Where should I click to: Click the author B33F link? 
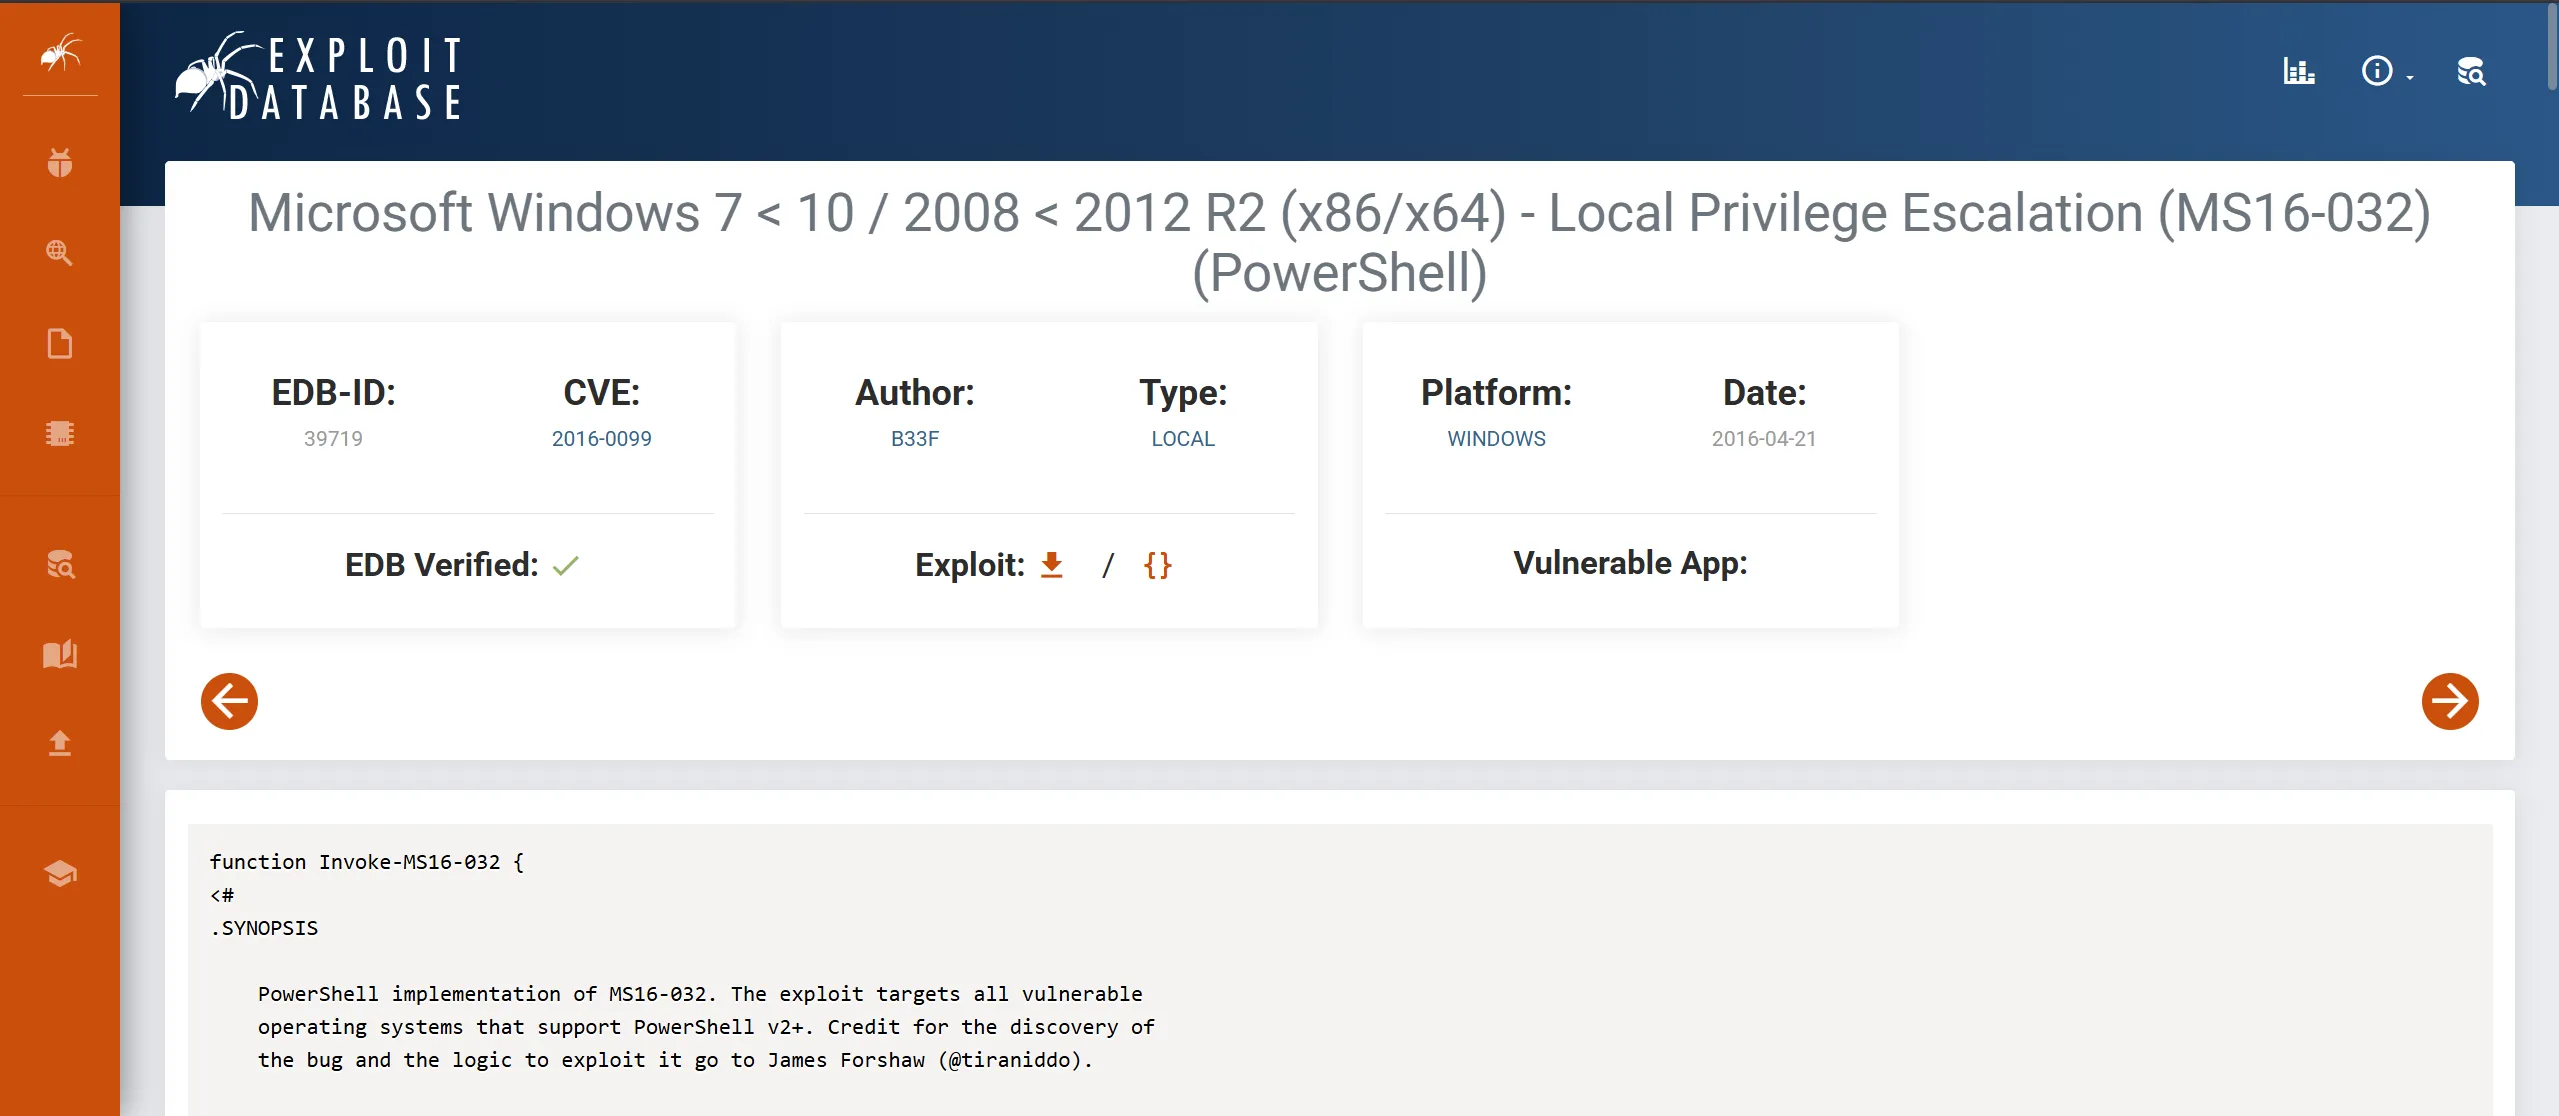coord(914,439)
